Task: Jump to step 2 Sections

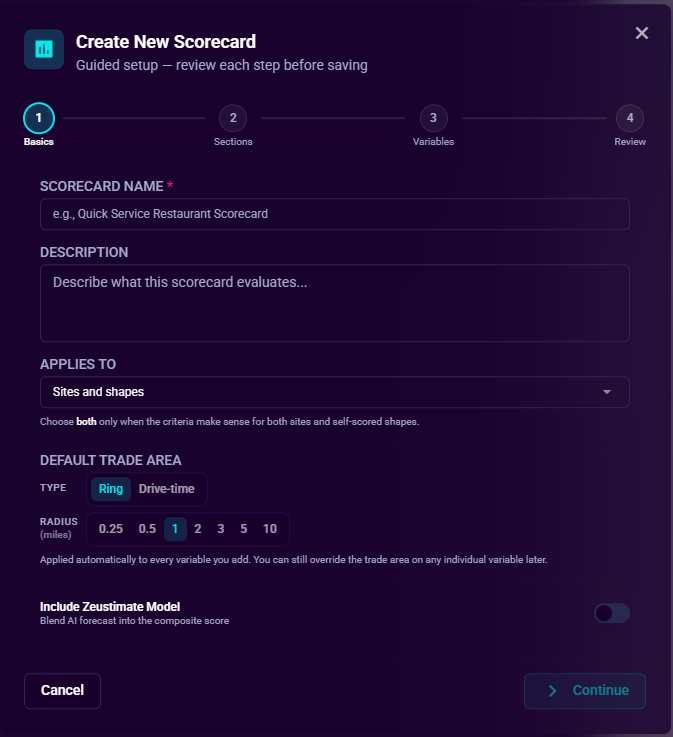Action: click(x=233, y=118)
